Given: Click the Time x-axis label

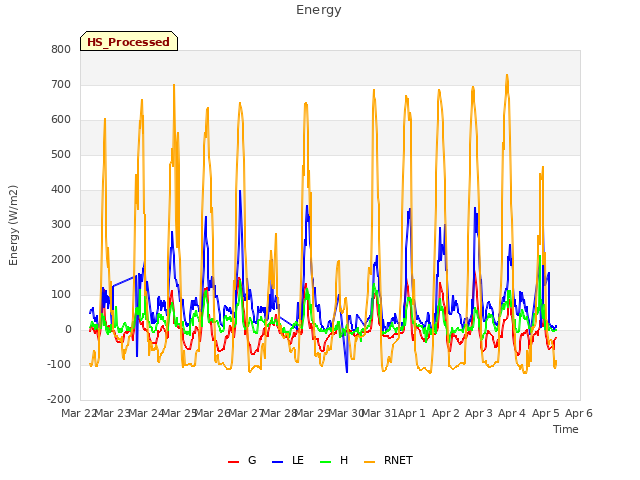Looking at the screenshot, I should click(x=566, y=429).
